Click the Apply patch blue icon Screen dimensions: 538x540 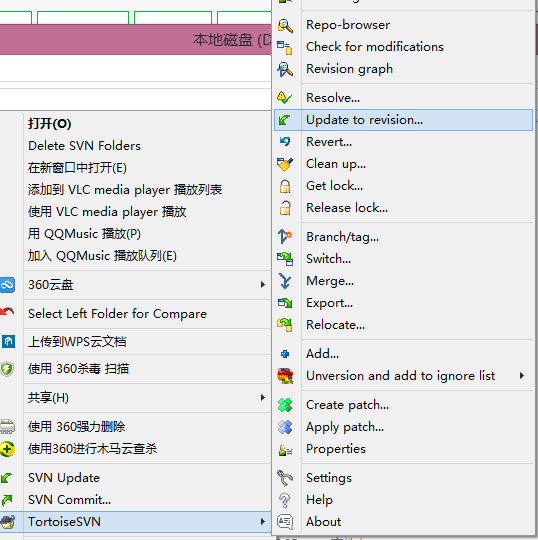pyautogui.click(x=285, y=427)
